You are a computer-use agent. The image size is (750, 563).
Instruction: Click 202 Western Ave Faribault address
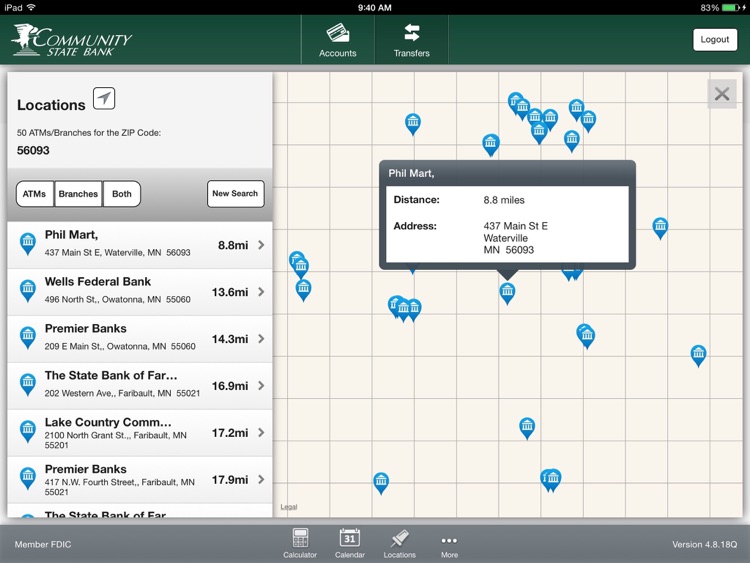click(122, 393)
